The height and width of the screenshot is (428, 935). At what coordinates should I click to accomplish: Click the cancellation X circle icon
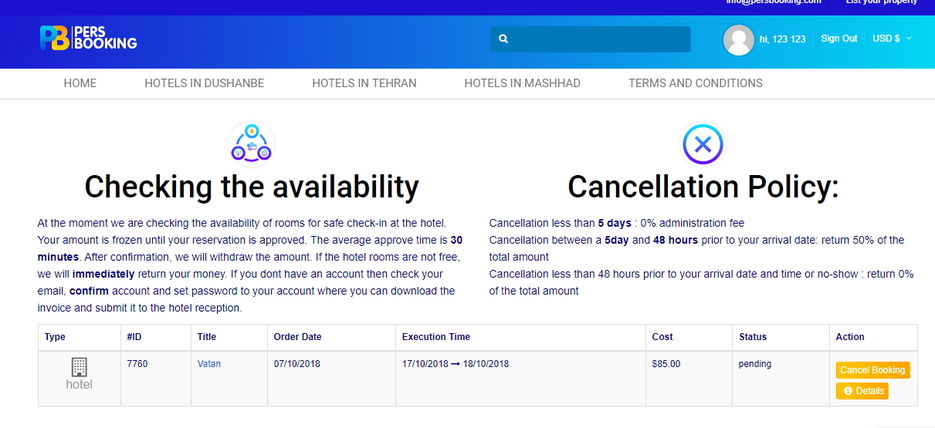702,144
